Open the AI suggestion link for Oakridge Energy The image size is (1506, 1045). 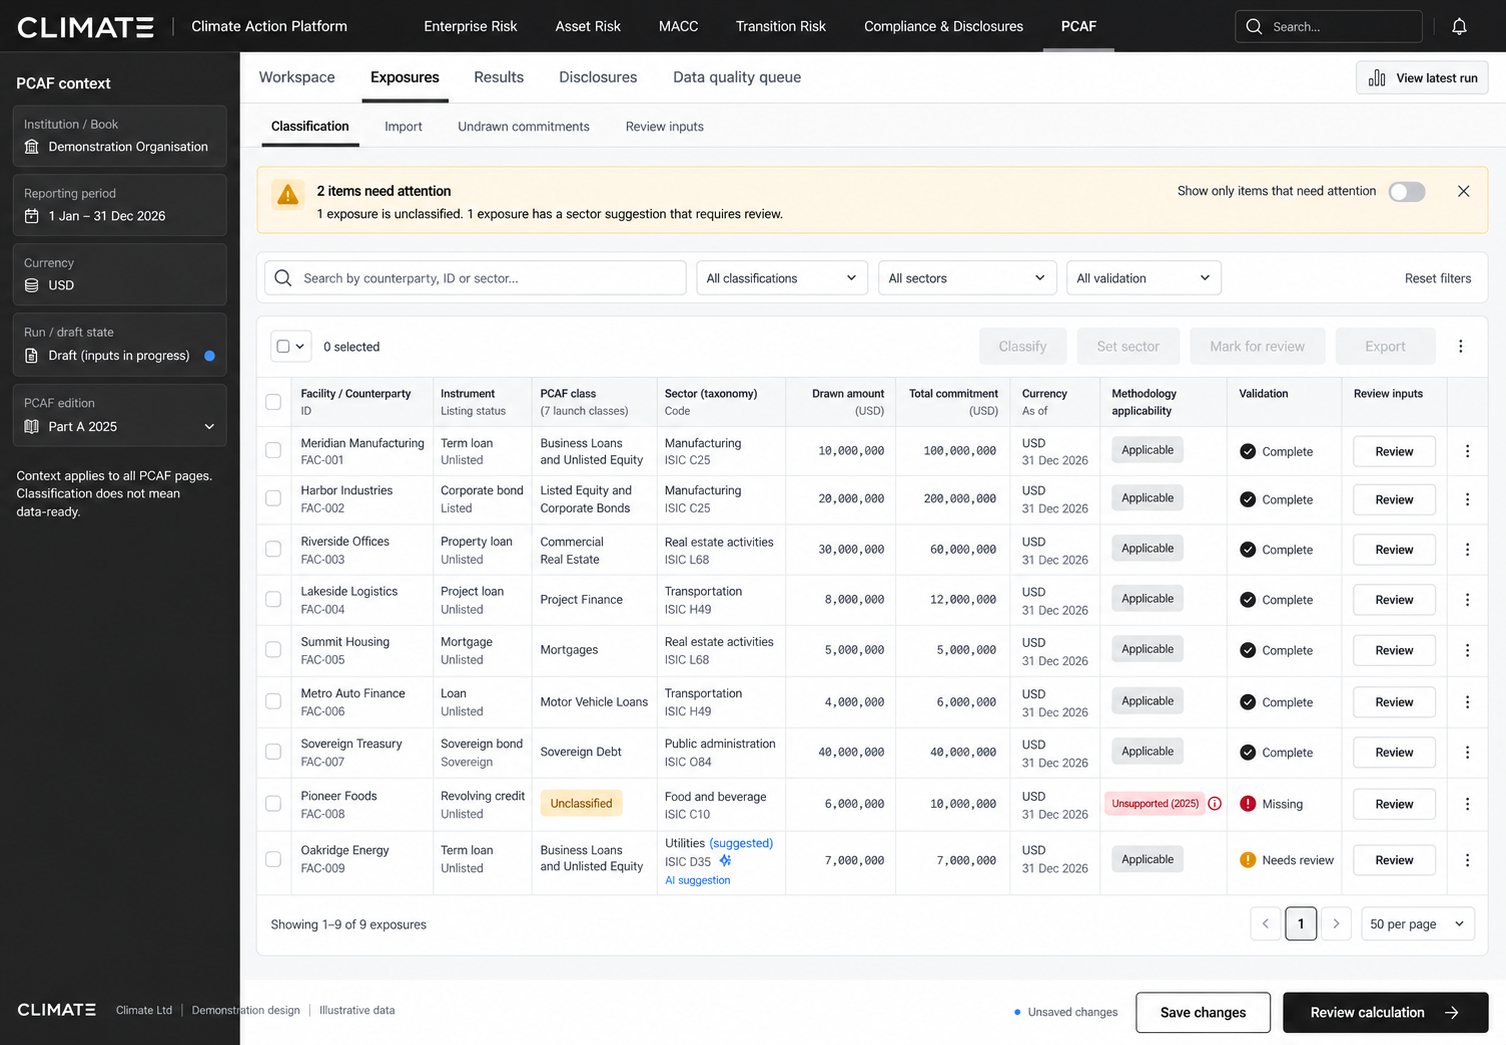click(698, 880)
